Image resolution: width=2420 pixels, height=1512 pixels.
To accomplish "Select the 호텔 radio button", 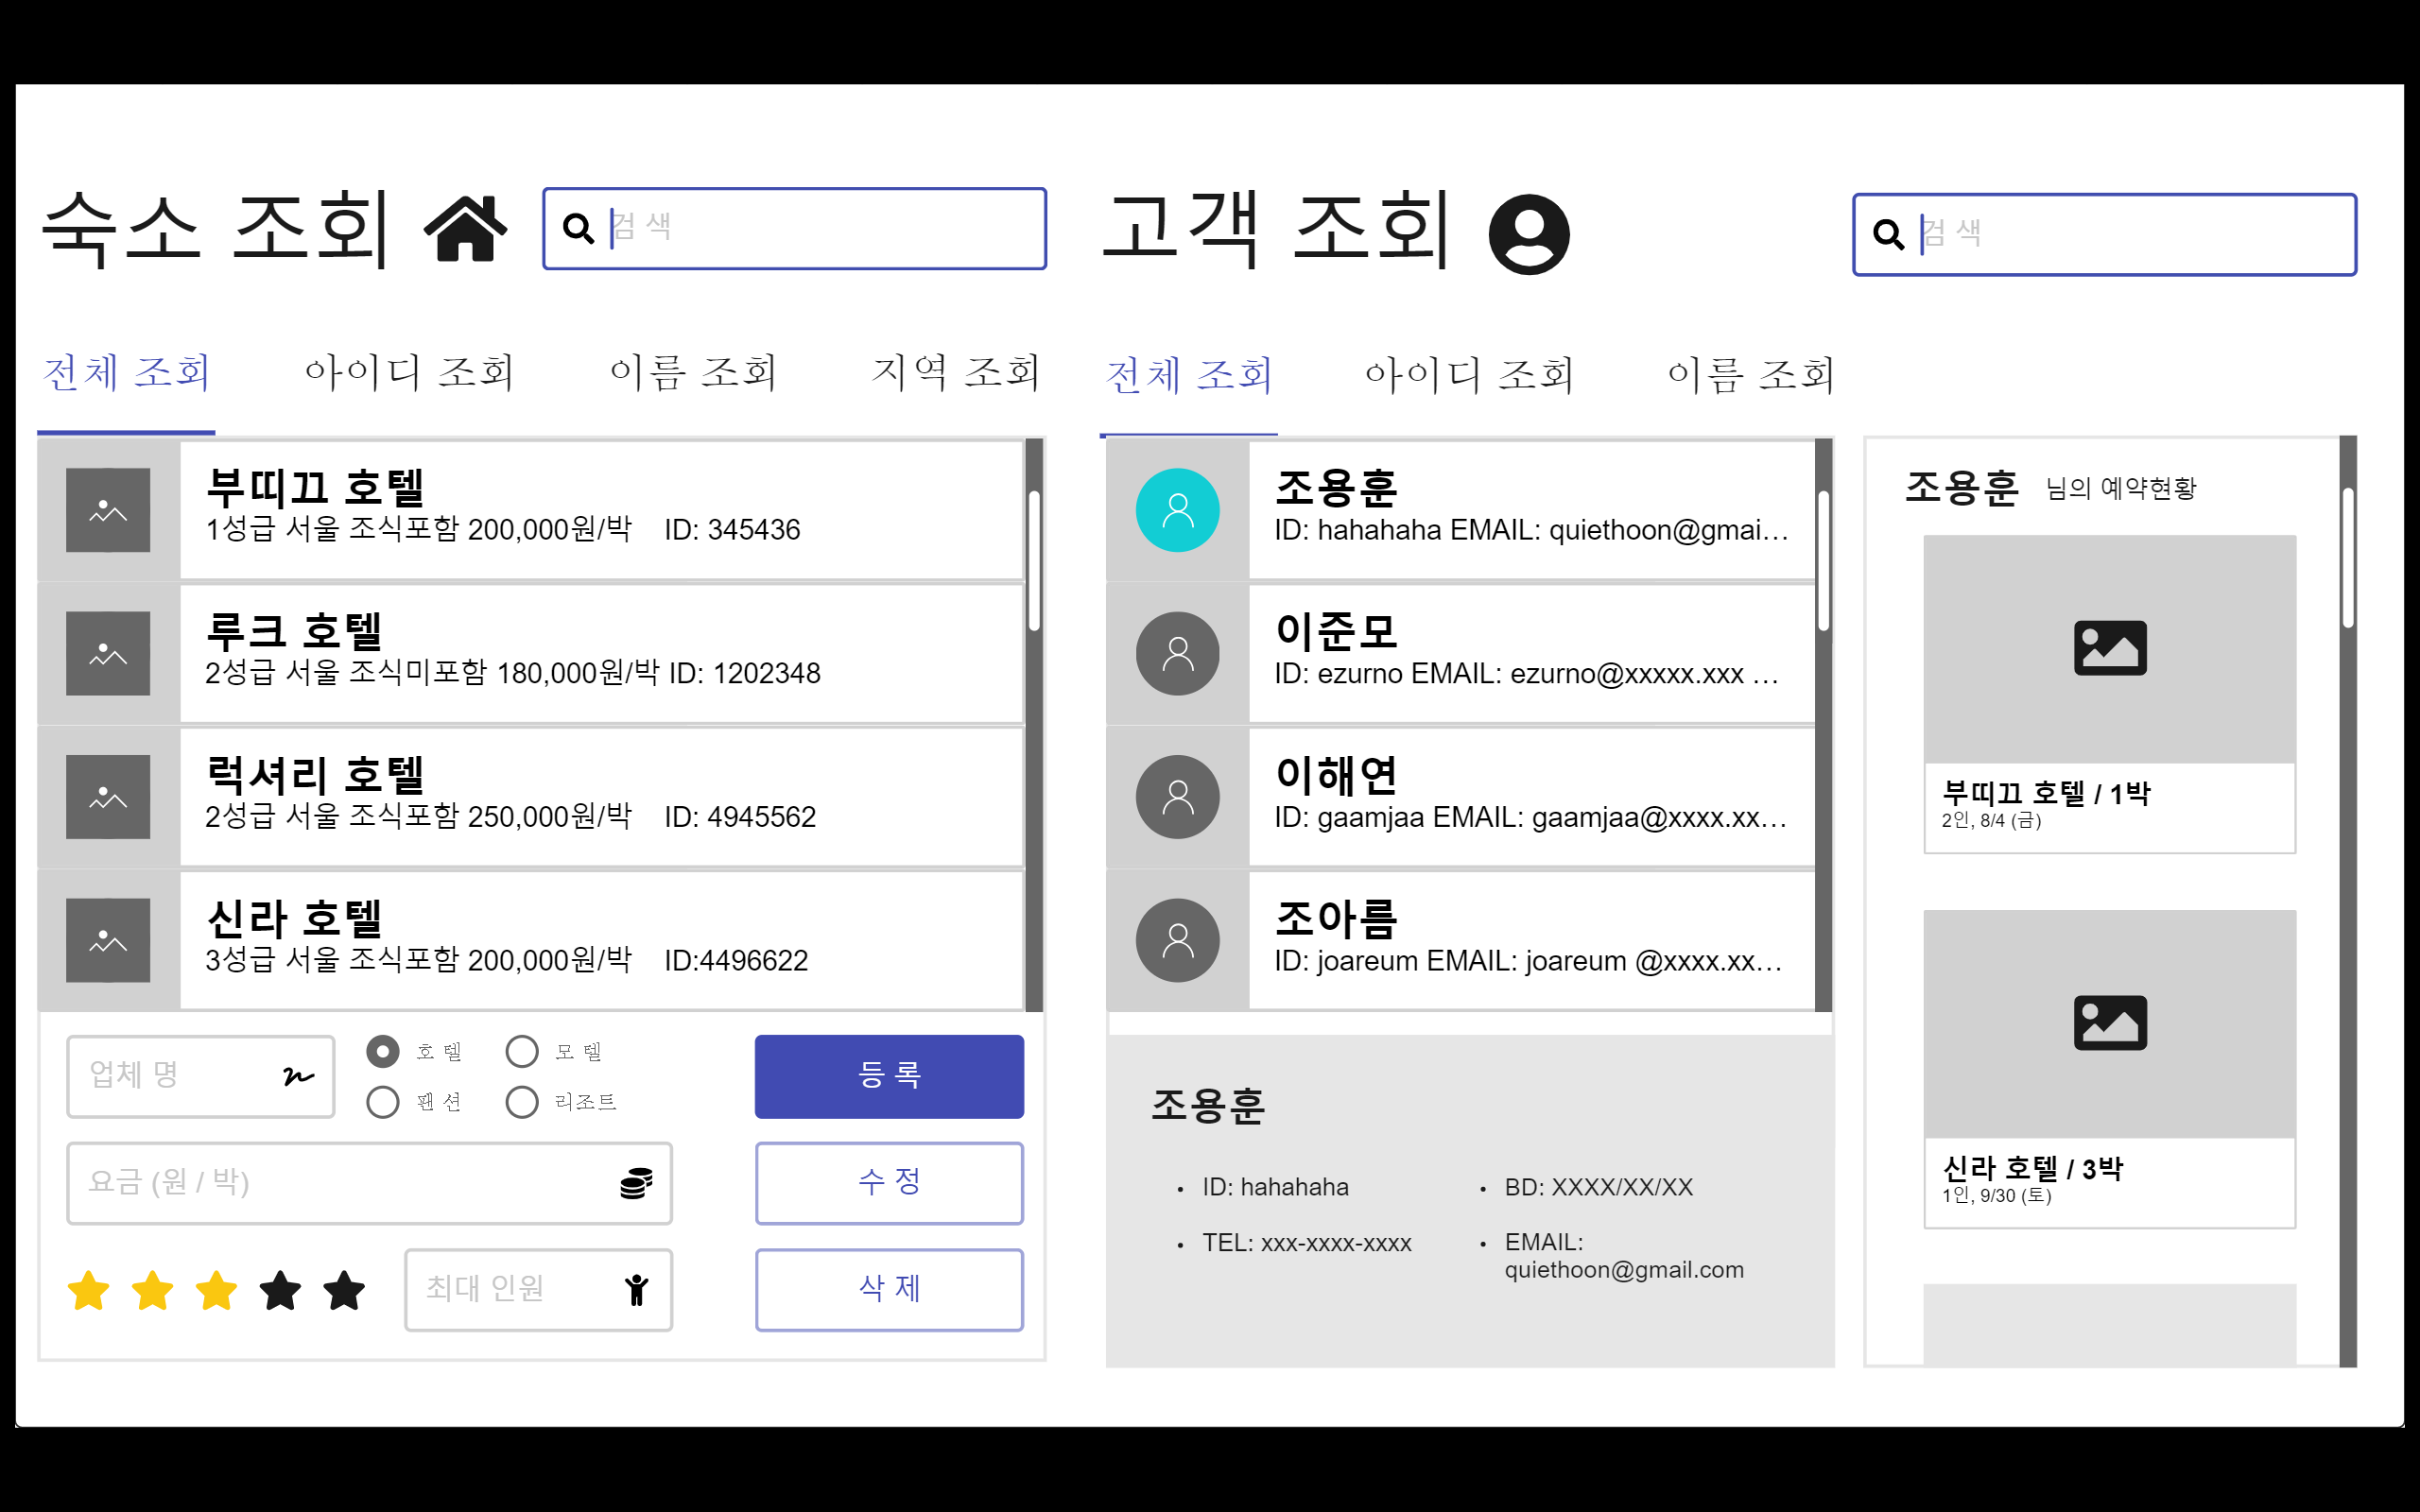I will (x=383, y=1051).
